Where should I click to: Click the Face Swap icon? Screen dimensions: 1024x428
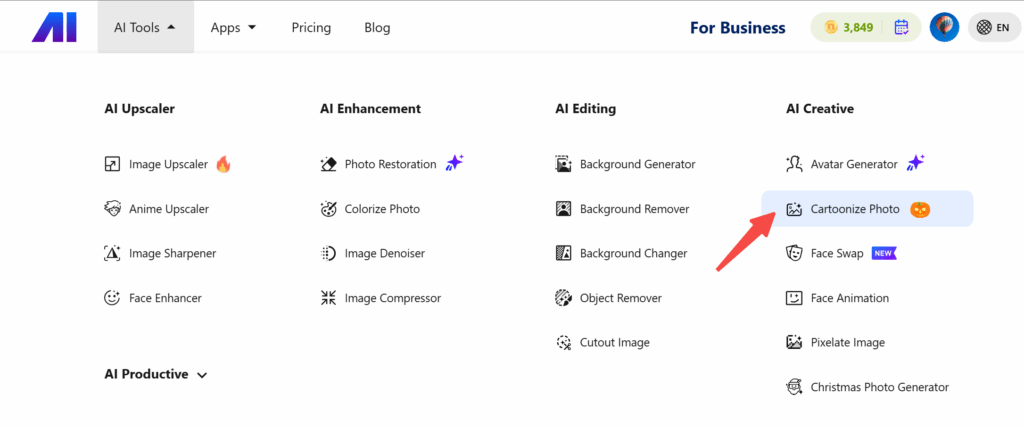[x=794, y=254]
